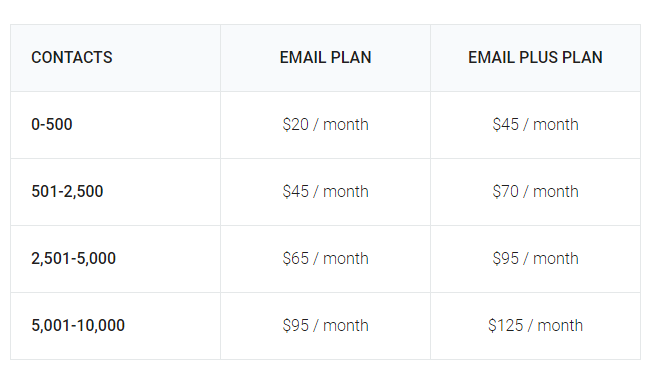
Task: Click Email Plan $95 / month for 5,001-10,000
Action: point(325,325)
